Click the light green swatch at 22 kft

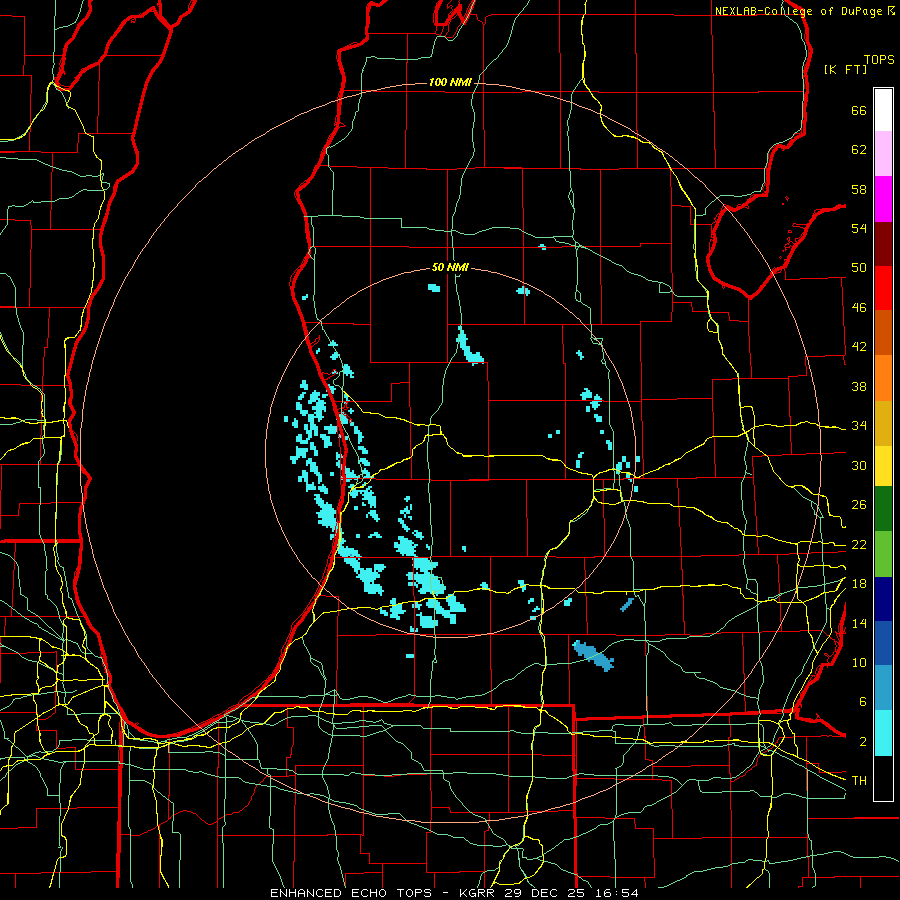point(883,554)
